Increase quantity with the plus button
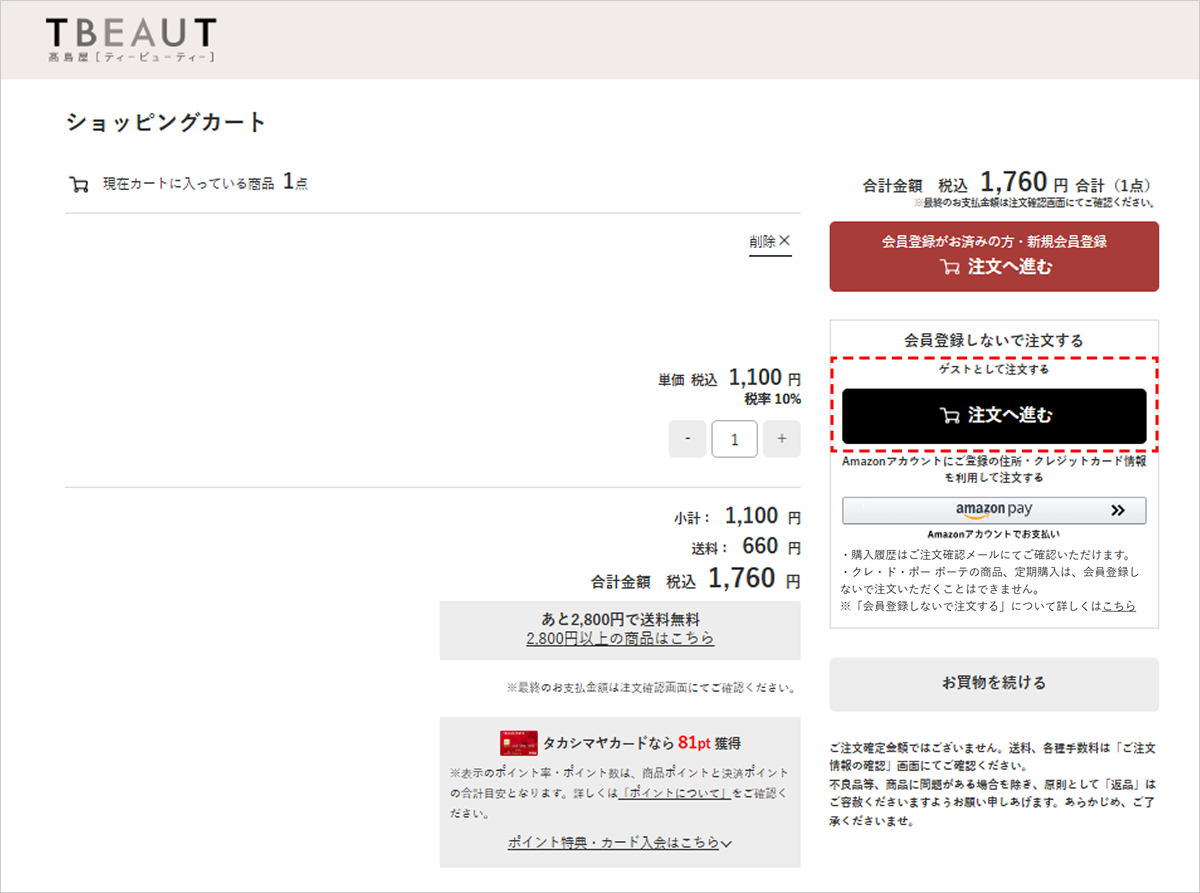This screenshot has height=893, width=1200. pos(782,439)
